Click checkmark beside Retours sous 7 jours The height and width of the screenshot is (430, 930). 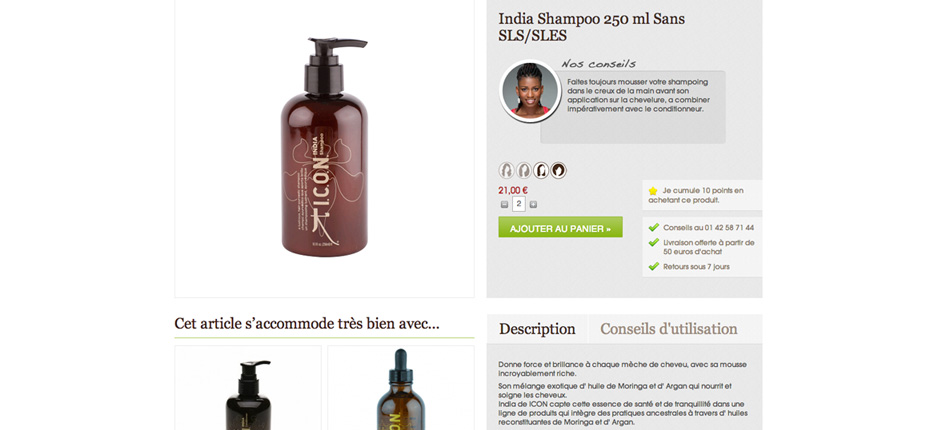point(654,266)
